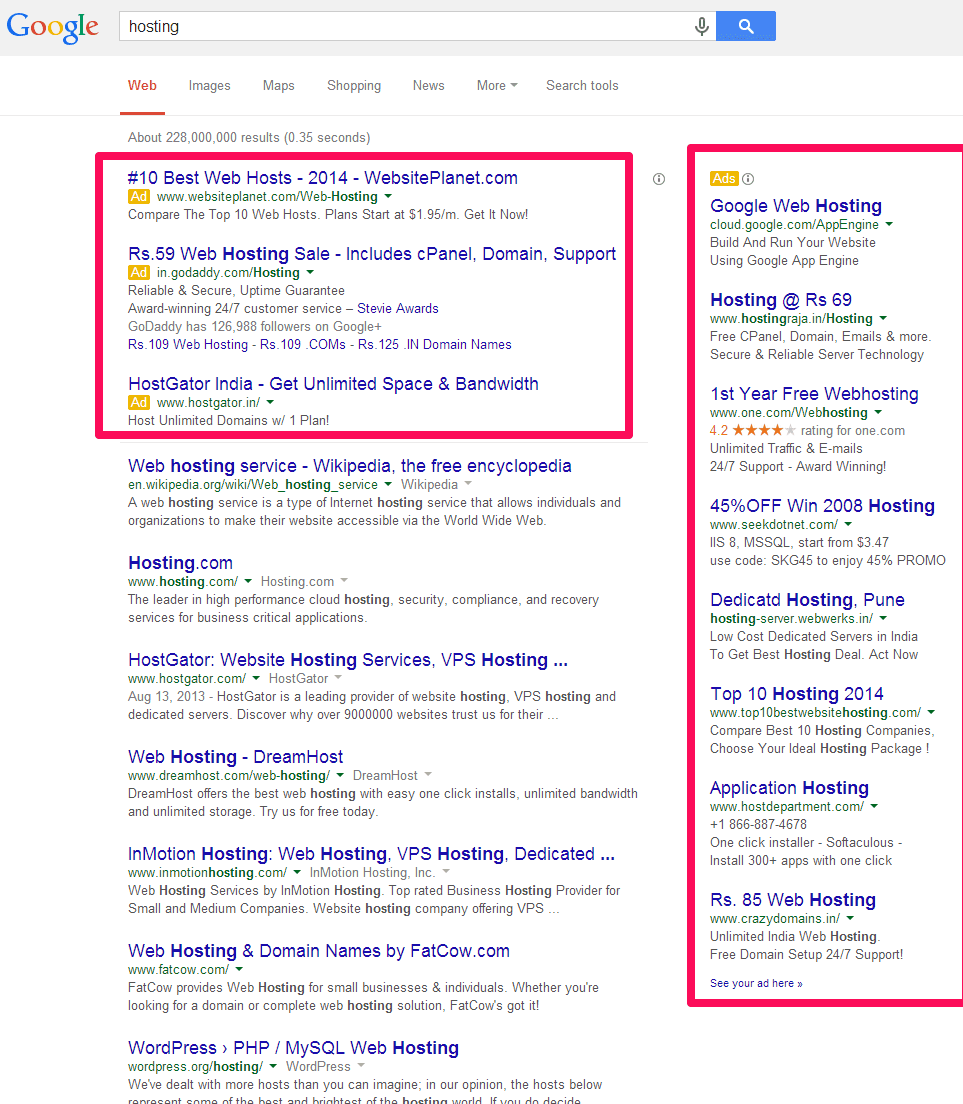Open Search tools
The height and width of the screenshot is (1104, 963).
(x=582, y=85)
